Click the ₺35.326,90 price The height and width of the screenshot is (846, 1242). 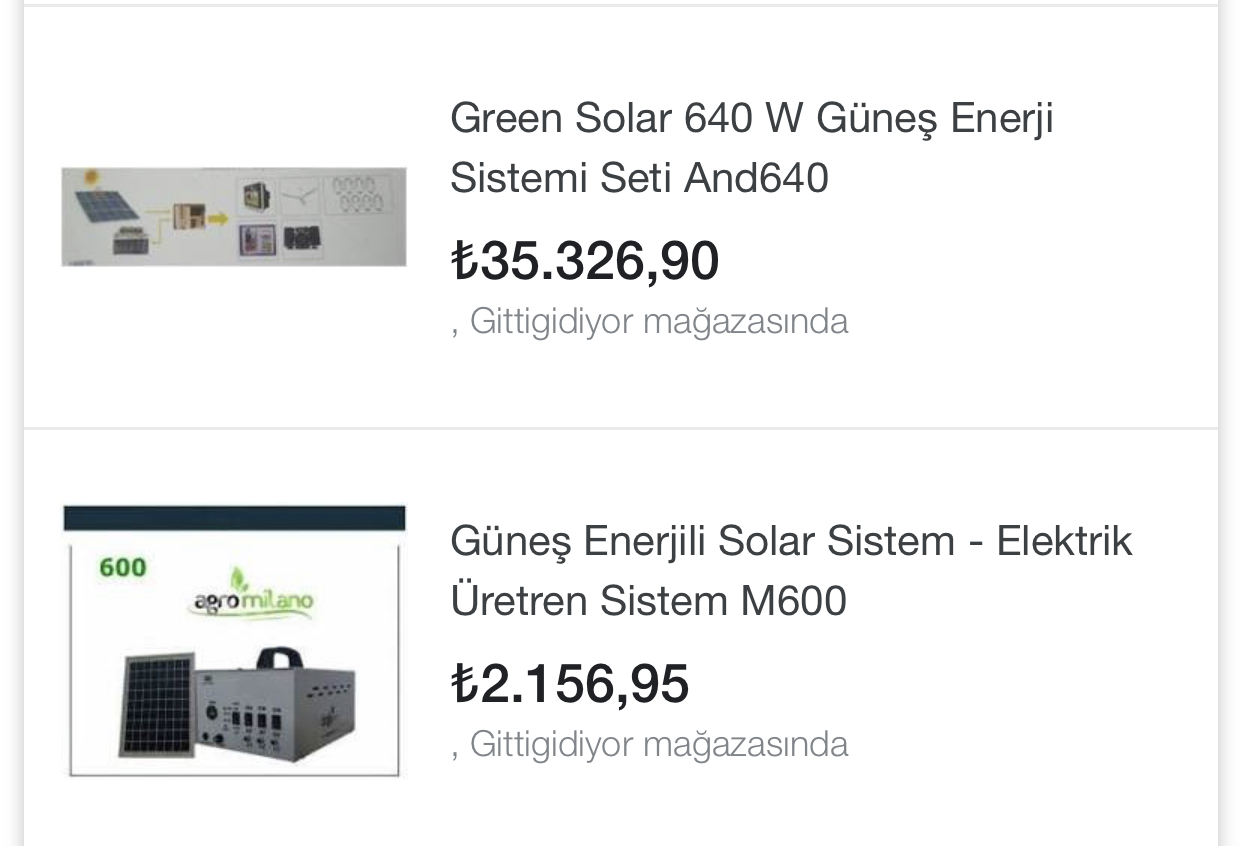point(585,261)
